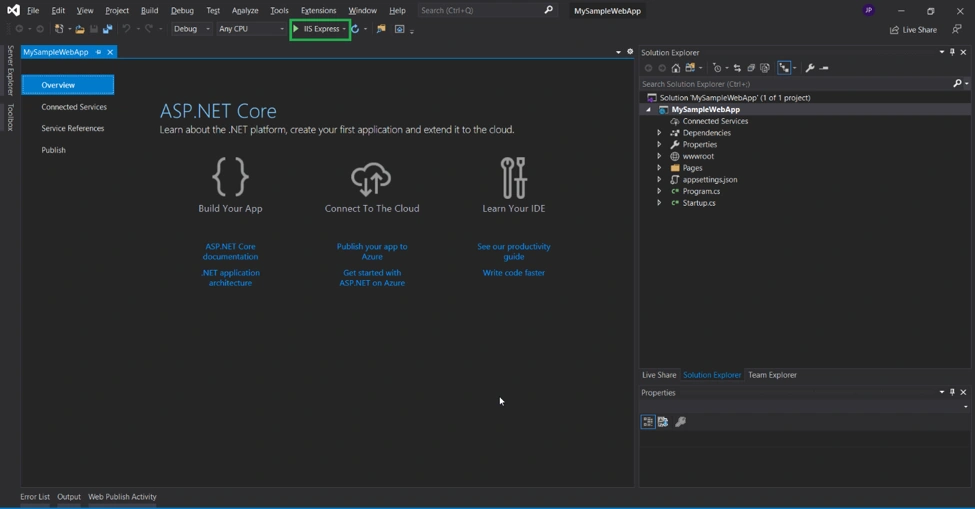Select Publish in the left navigation
975x509 pixels.
point(53,150)
